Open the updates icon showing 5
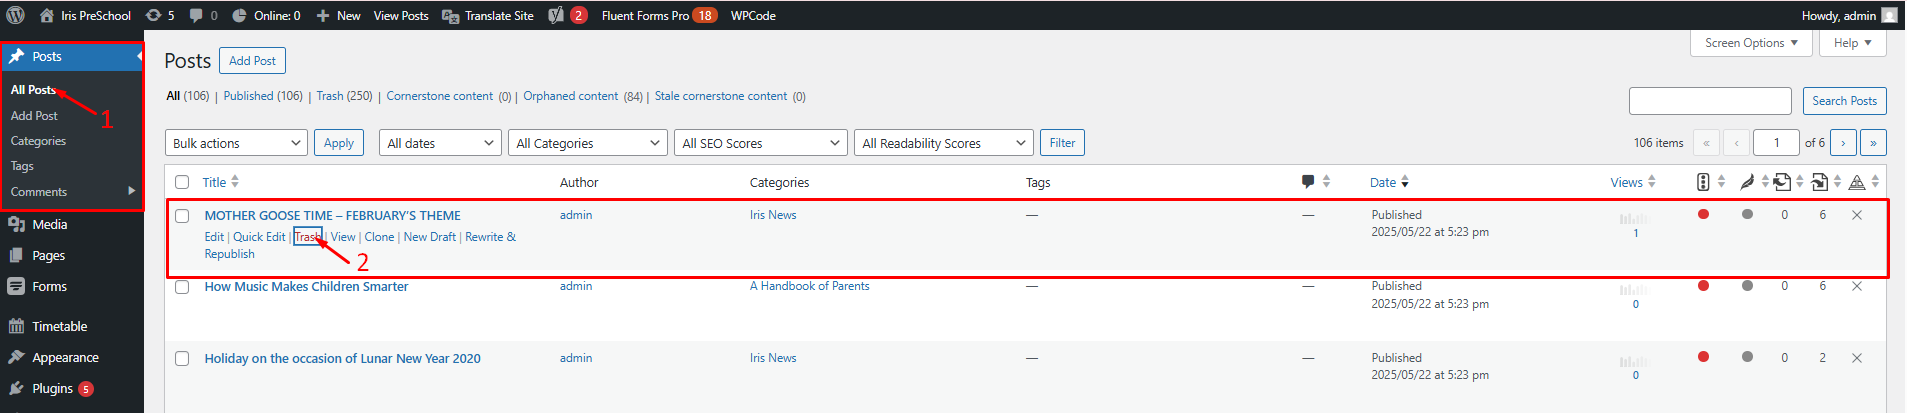Screen dimensions: 1907x413 click(x=153, y=15)
